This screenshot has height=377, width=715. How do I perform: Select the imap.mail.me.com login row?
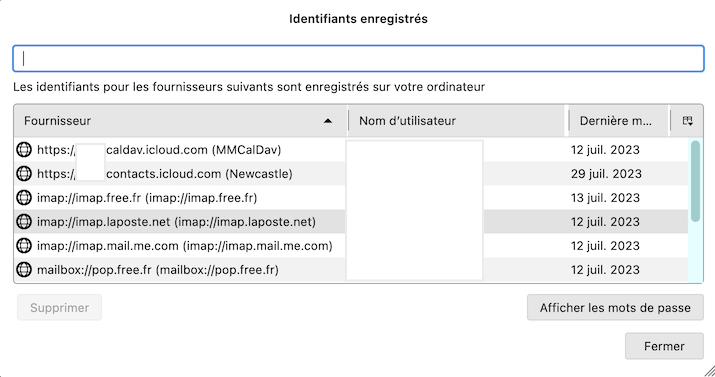point(351,246)
